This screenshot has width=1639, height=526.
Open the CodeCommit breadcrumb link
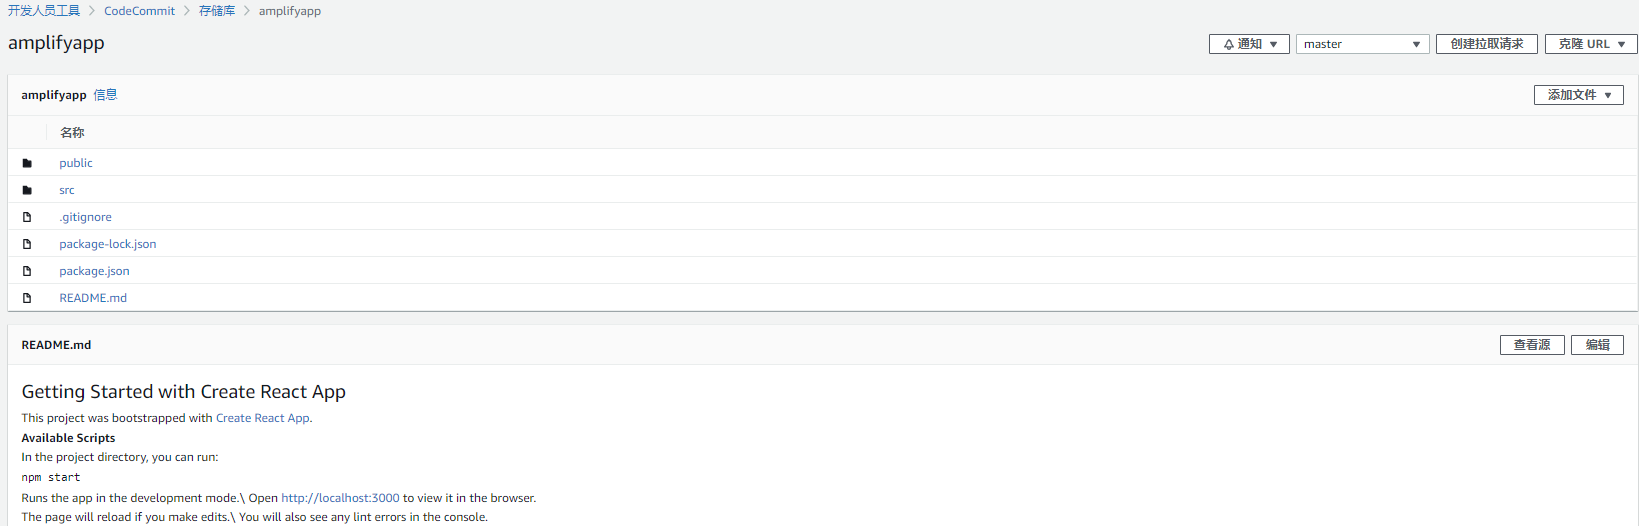(x=139, y=11)
